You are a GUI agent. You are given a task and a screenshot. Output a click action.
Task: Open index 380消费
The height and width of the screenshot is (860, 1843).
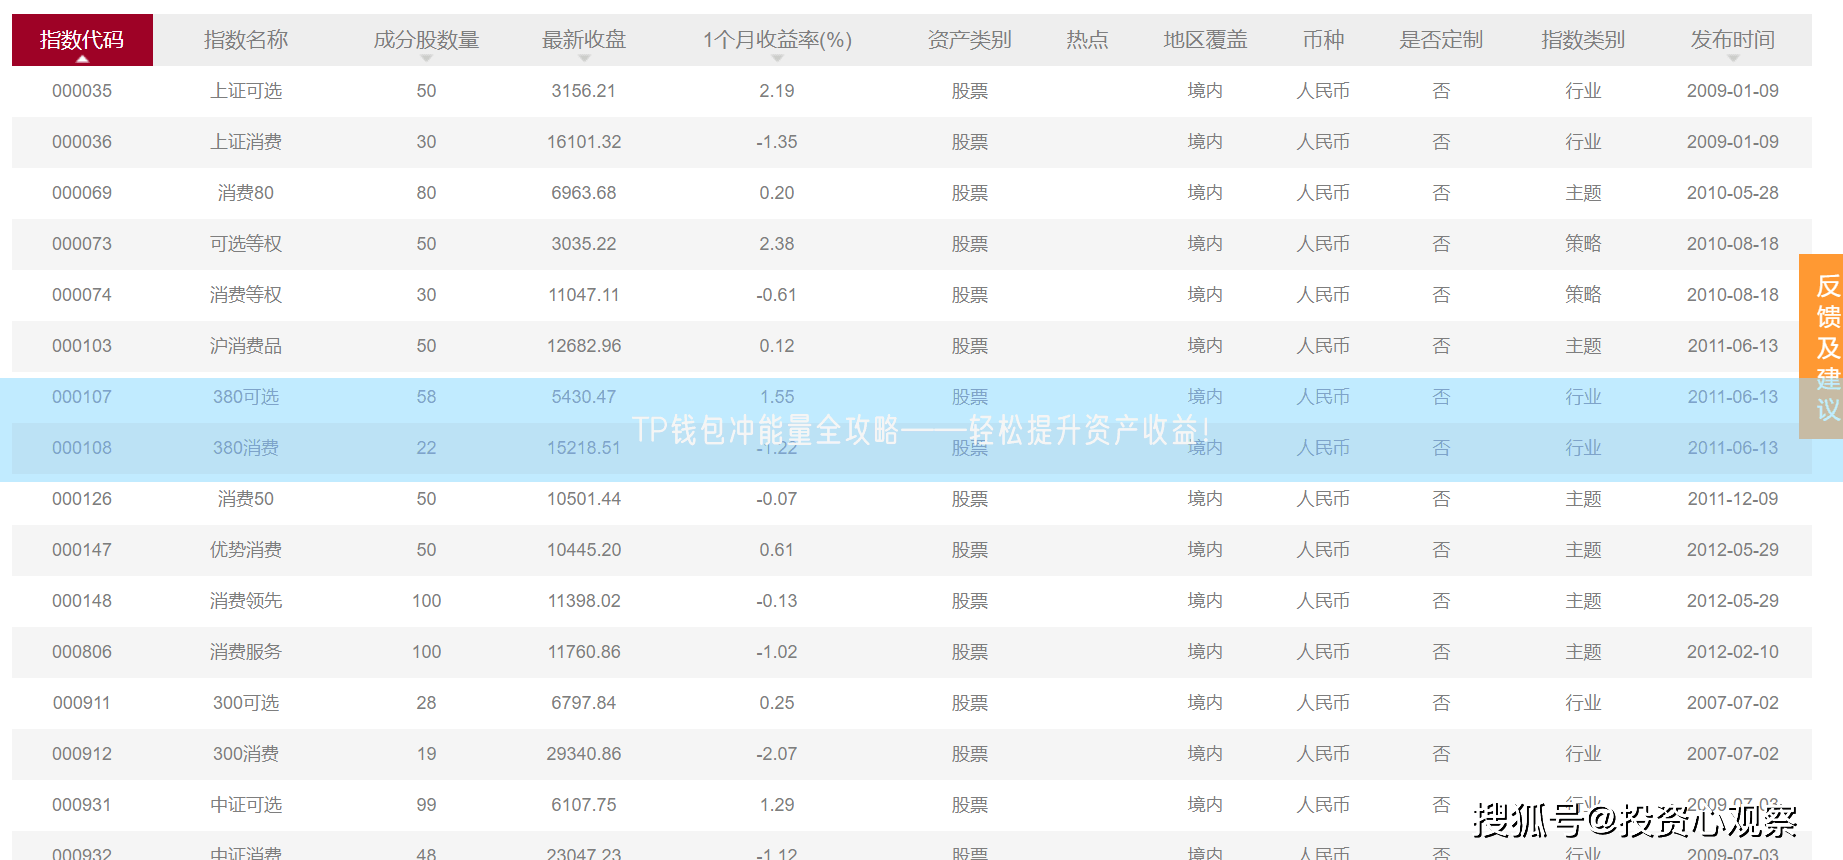246,448
